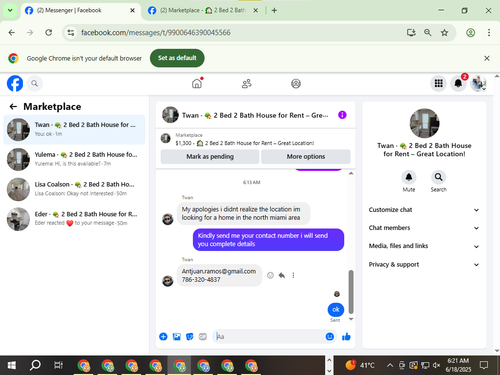Open Chrome profile icon
Viewport: 500px width, 375px height.
click(x=470, y=32)
